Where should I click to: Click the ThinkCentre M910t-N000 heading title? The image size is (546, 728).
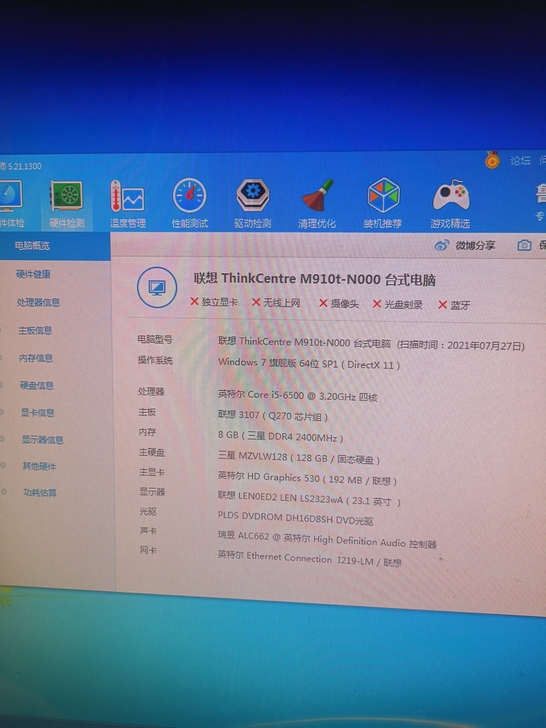click(x=314, y=279)
